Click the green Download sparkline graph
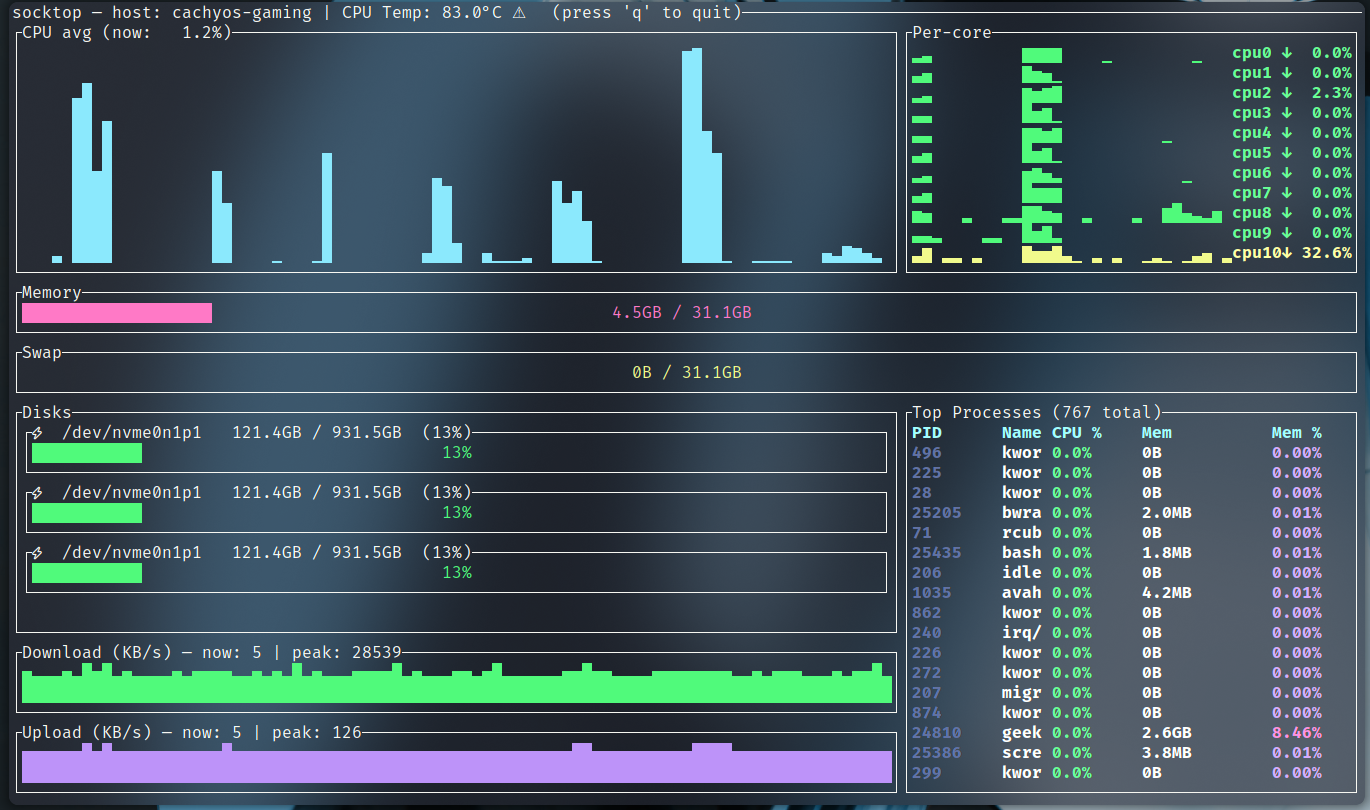 click(456, 686)
